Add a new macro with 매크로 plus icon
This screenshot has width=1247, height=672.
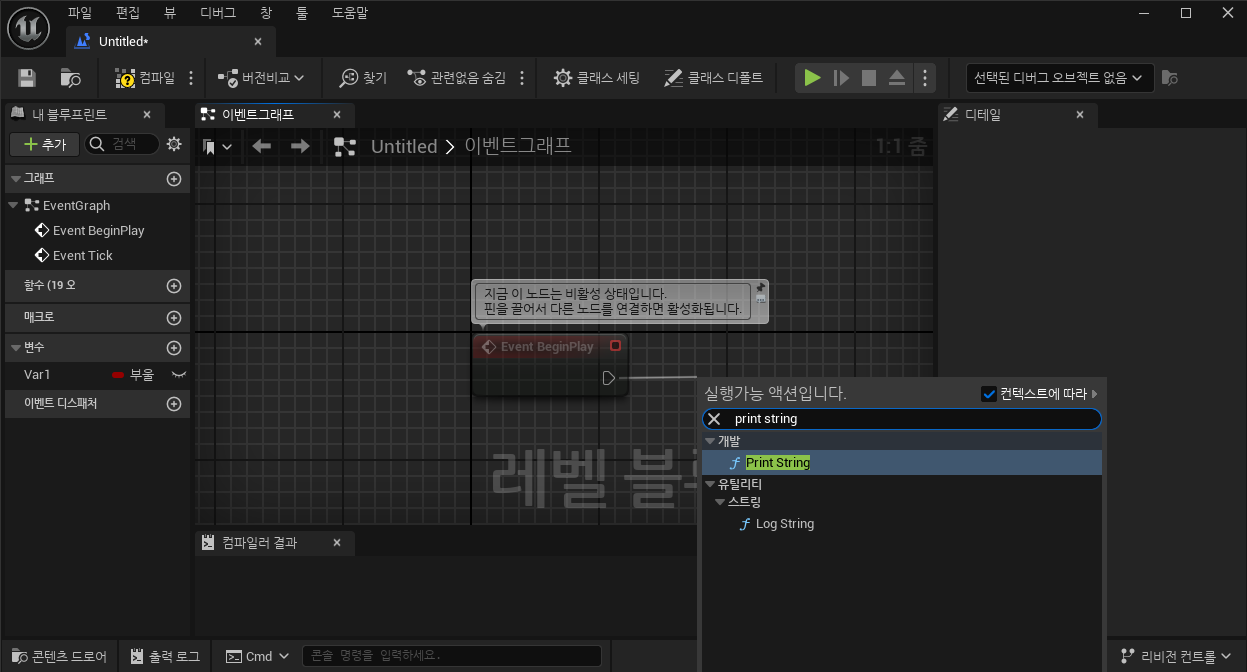click(x=174, y=318)
